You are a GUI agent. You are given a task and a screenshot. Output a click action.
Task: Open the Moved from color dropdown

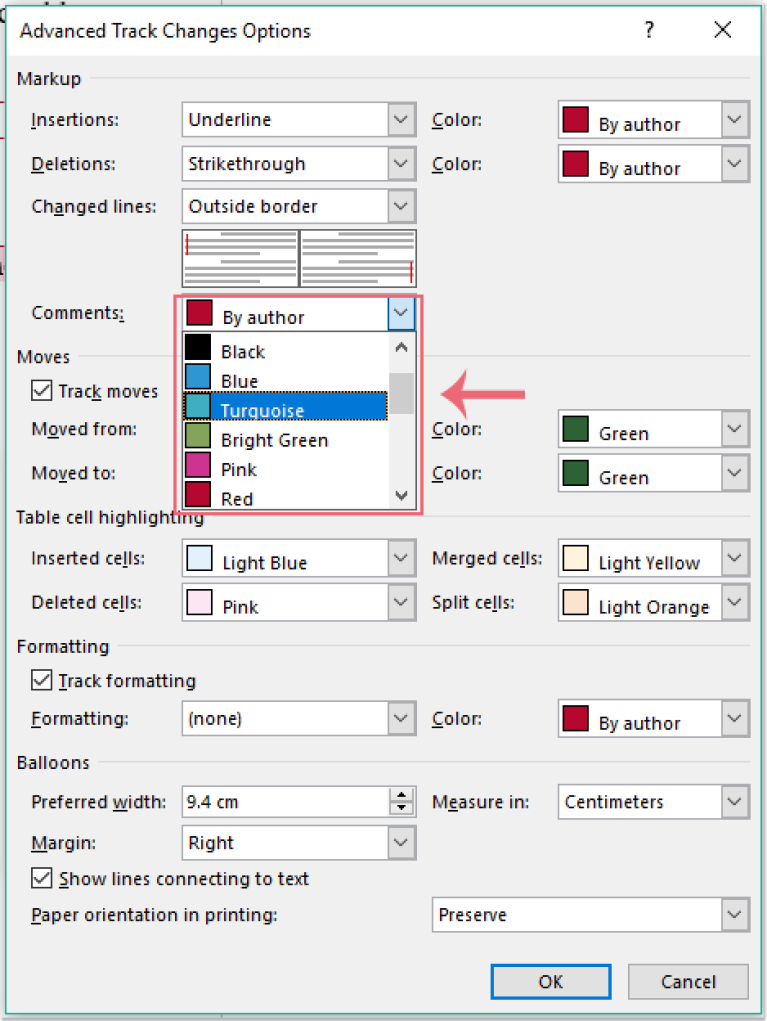(733, 429)
